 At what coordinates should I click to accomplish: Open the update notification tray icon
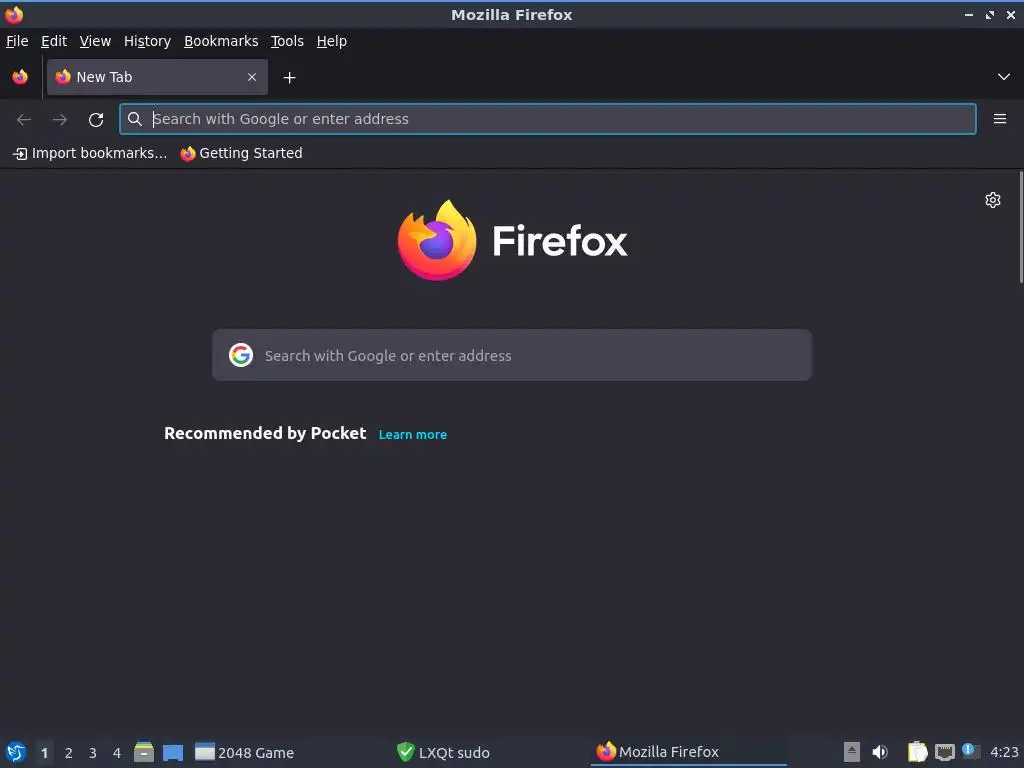coord(971,751)
